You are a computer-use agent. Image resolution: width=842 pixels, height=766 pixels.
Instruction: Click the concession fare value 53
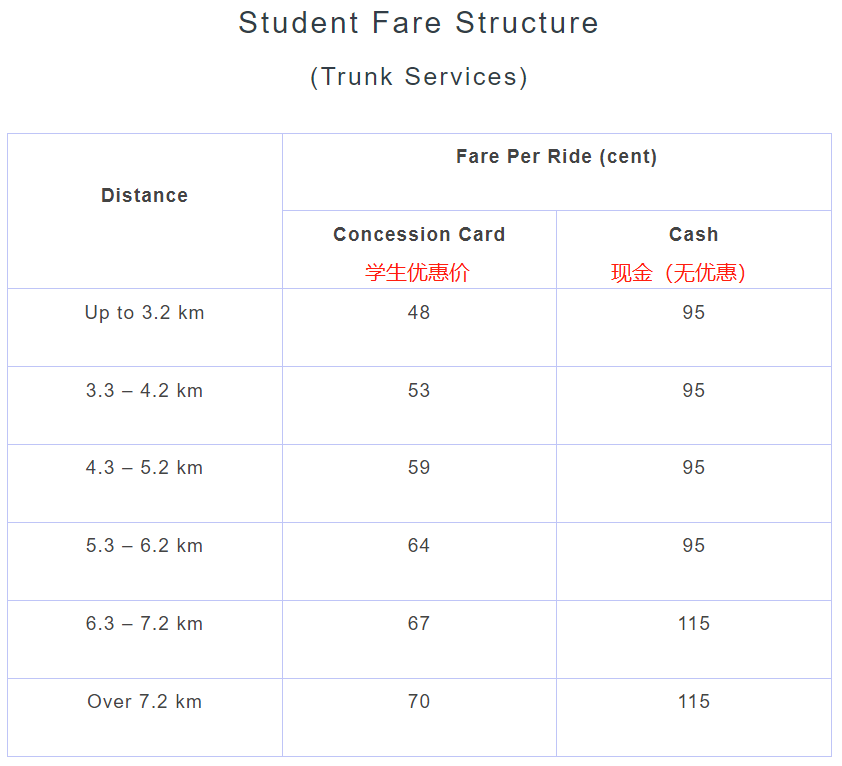pos(419,391)
